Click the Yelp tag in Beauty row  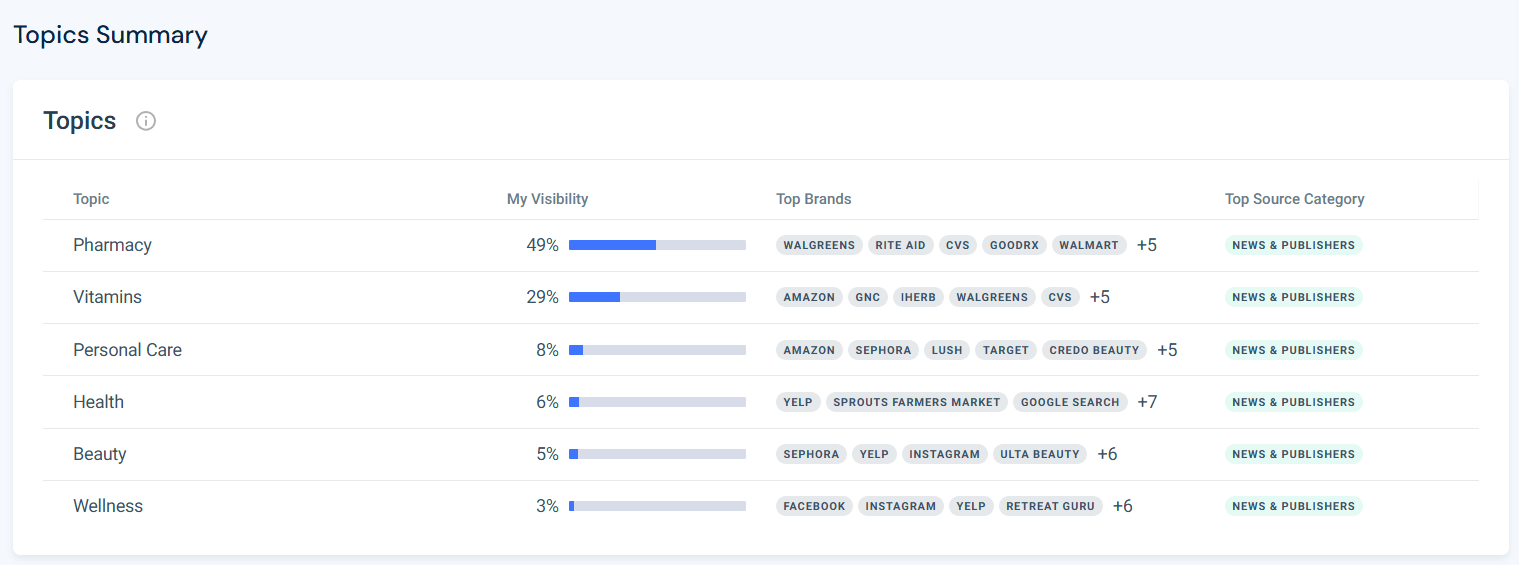click(x=874, y=454)
